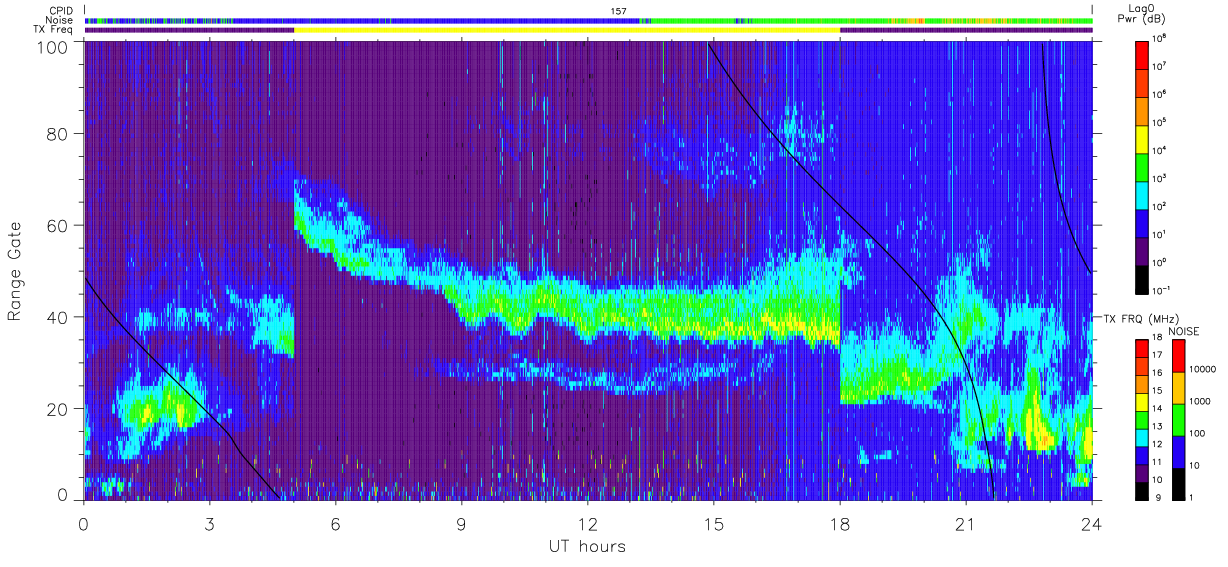Click the TX Freq row label at top left
The image size is (1228, 567).
click(53, 30)
